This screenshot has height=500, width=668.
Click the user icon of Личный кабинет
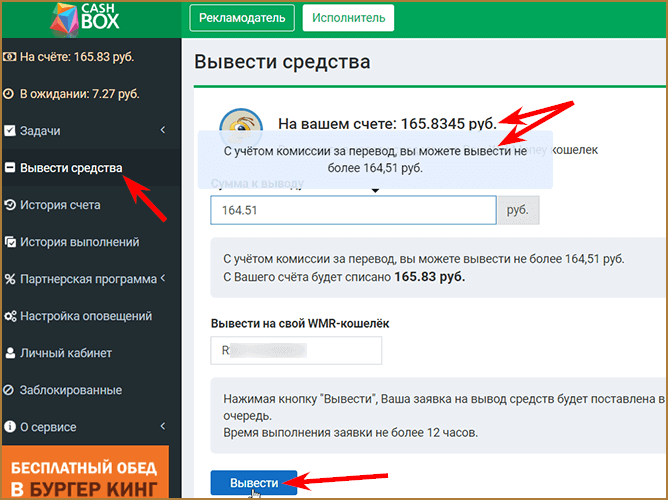click(x=10, y=353)
